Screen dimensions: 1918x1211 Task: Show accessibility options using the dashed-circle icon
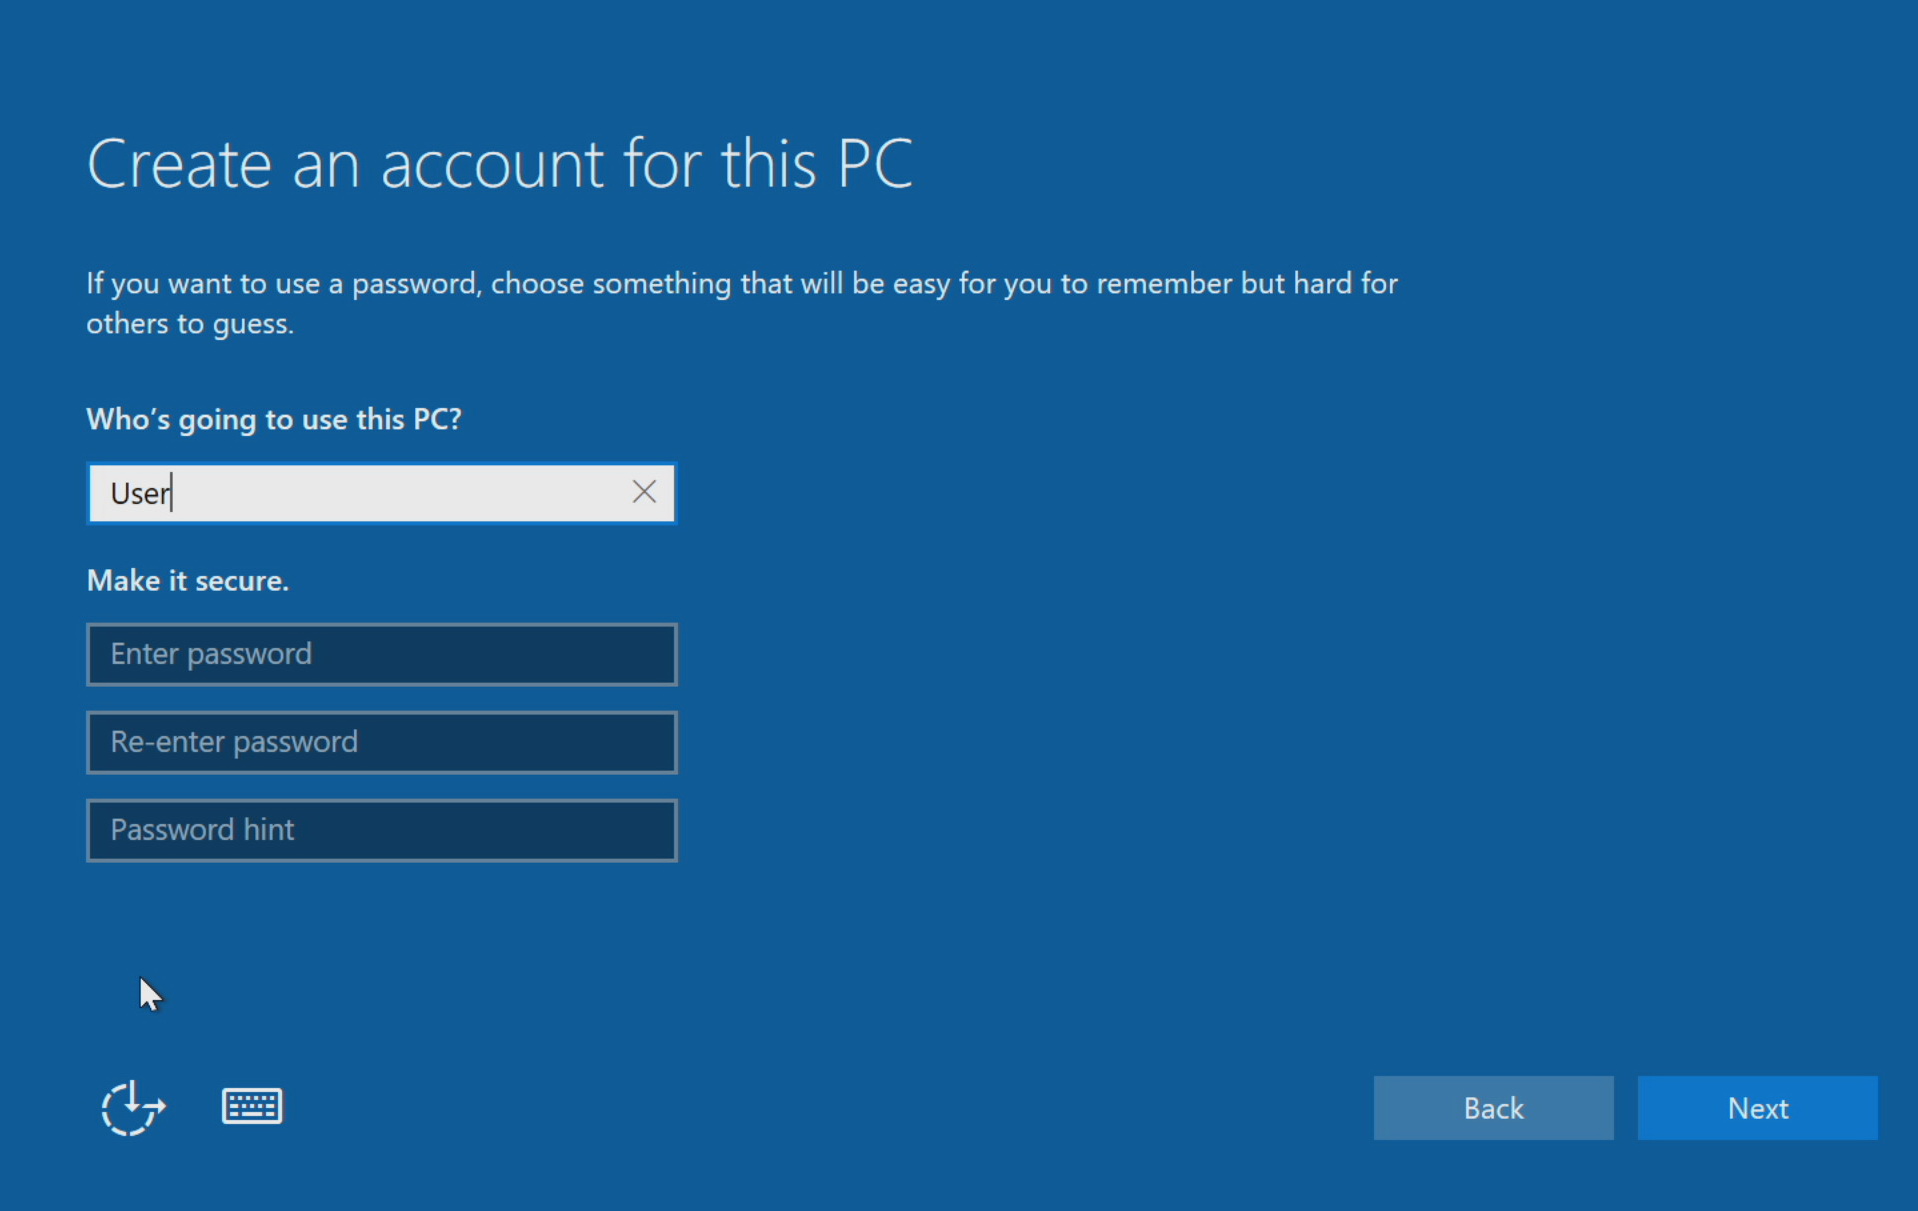[x=133, y=1108]
